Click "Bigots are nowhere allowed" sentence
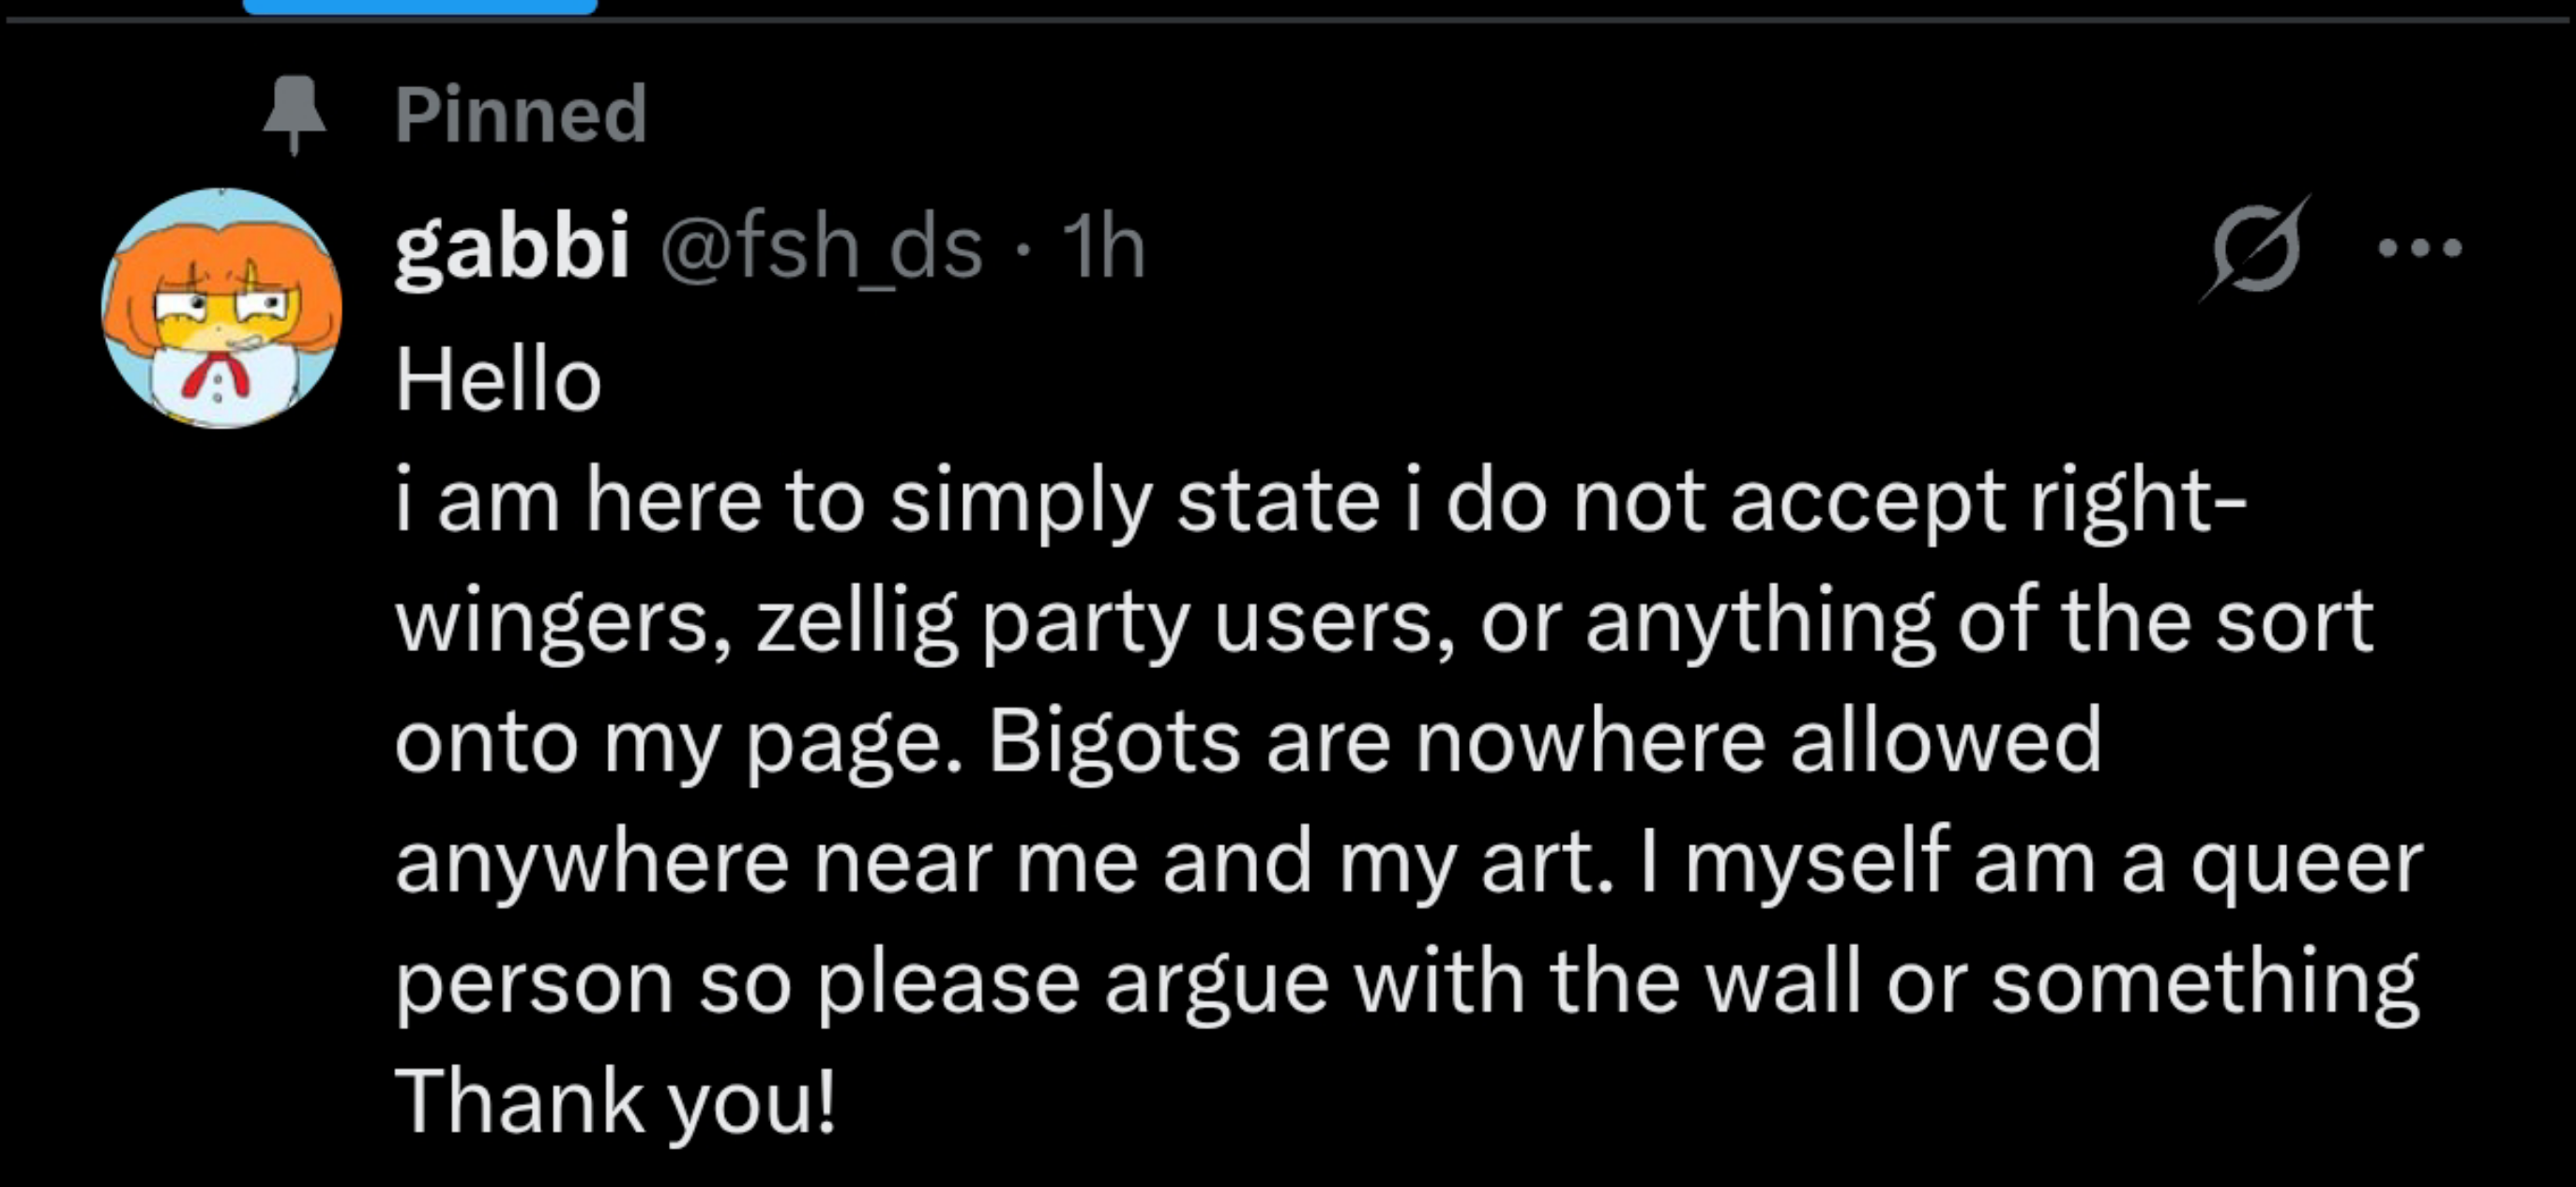2576x1187 pixels. [1544, 741]
